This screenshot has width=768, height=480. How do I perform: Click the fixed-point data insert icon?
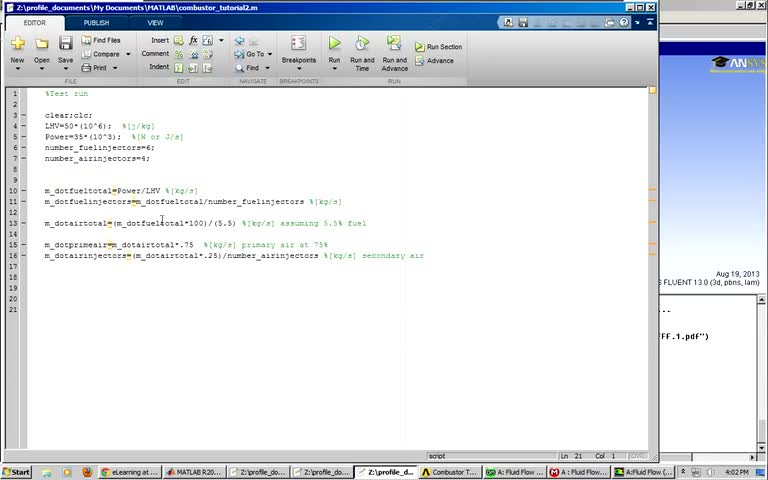tap(208, 40)
